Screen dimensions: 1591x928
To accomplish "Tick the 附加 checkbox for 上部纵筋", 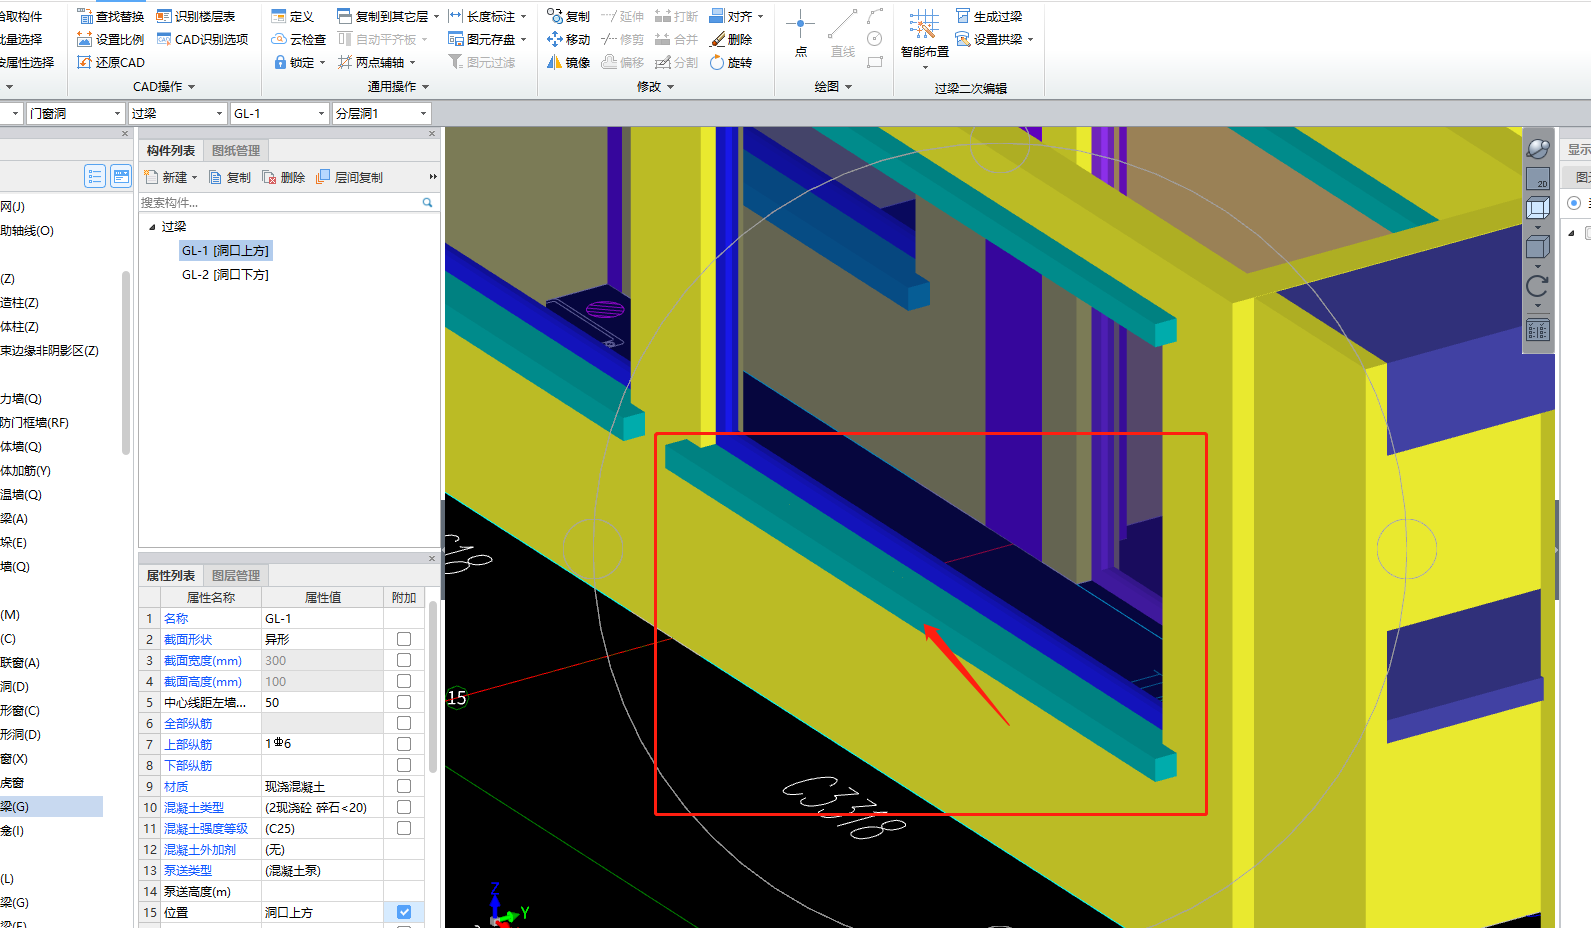I will 404,744.
